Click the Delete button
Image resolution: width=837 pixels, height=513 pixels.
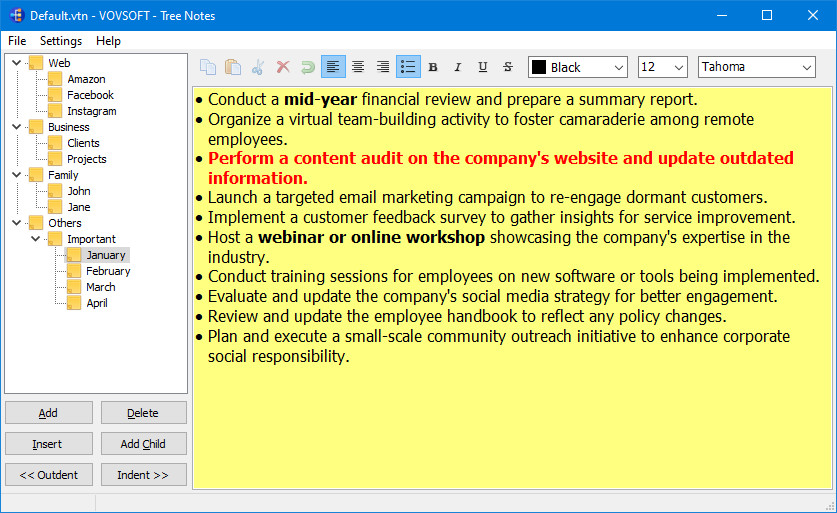click(144, 413)
